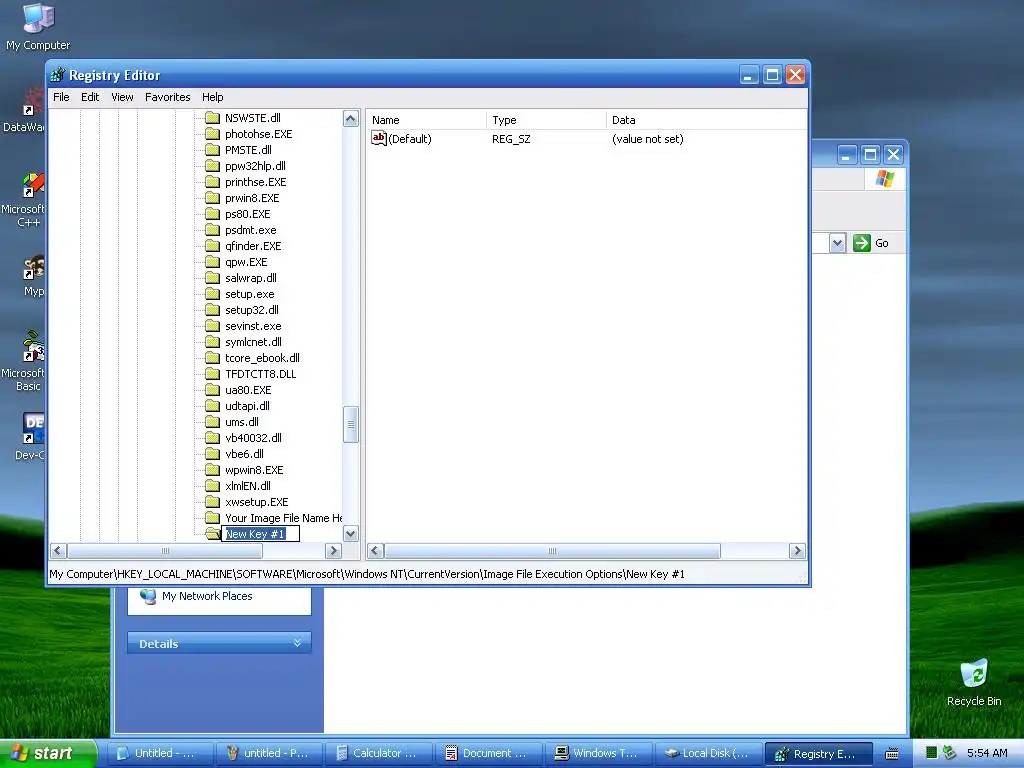Viewport: 1024px width, 768px height.
Task: Click the photohse.EXE folder icon
Action: click(x=212, y=134)
